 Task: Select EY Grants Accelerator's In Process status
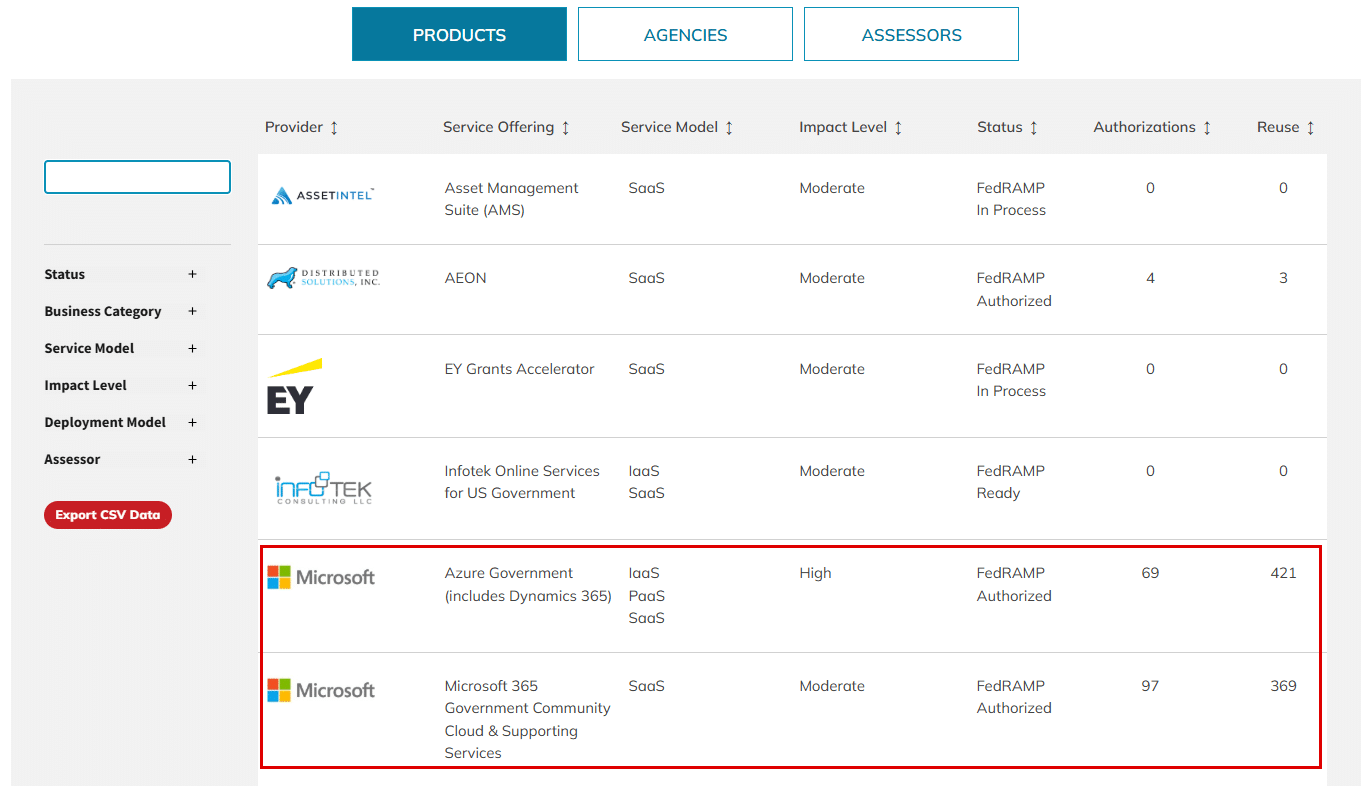[1011, 380]
